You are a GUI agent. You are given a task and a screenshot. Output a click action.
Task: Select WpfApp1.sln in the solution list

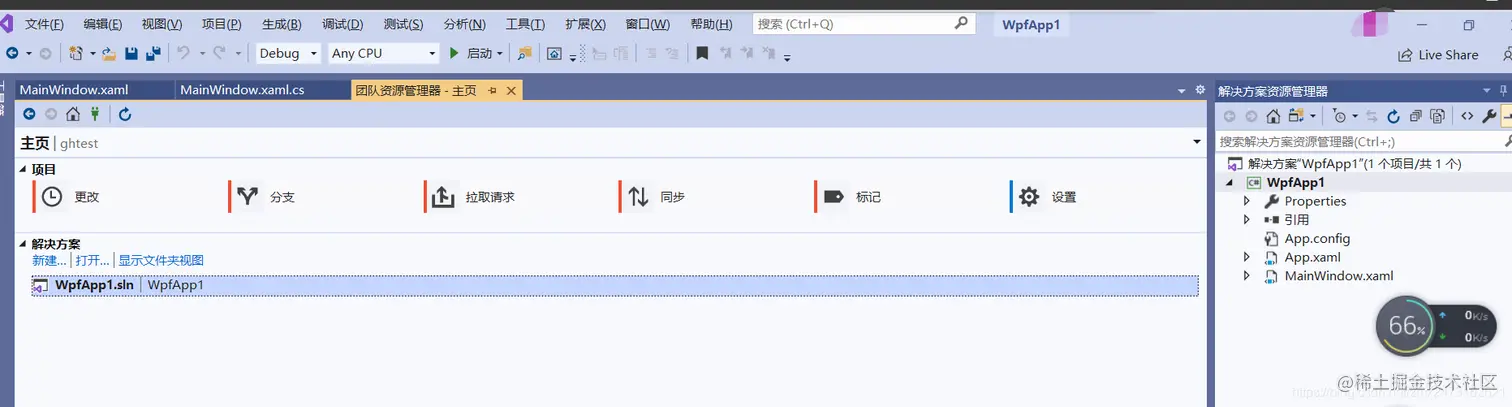pos(614,285)
